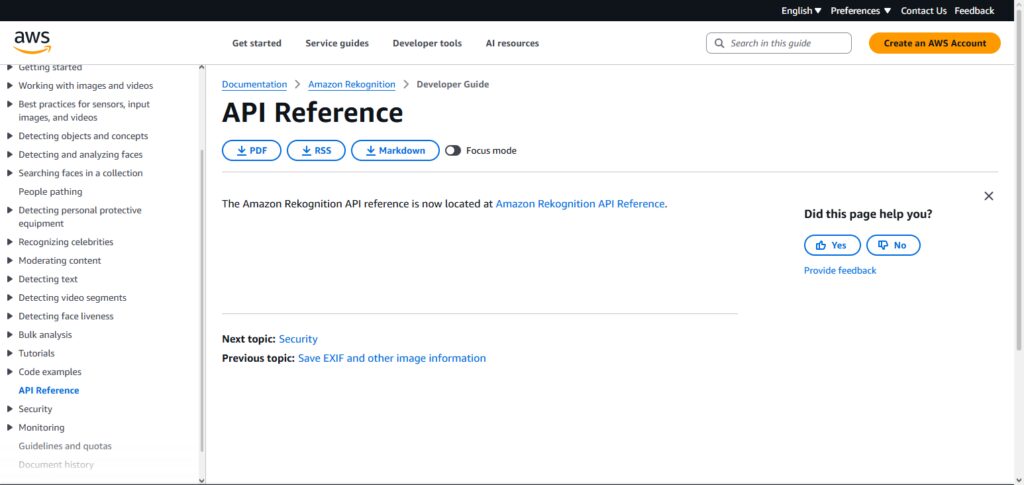1024x485 pixels.
Task: Expand Bulk analysis section
Action: coord(10,335)
